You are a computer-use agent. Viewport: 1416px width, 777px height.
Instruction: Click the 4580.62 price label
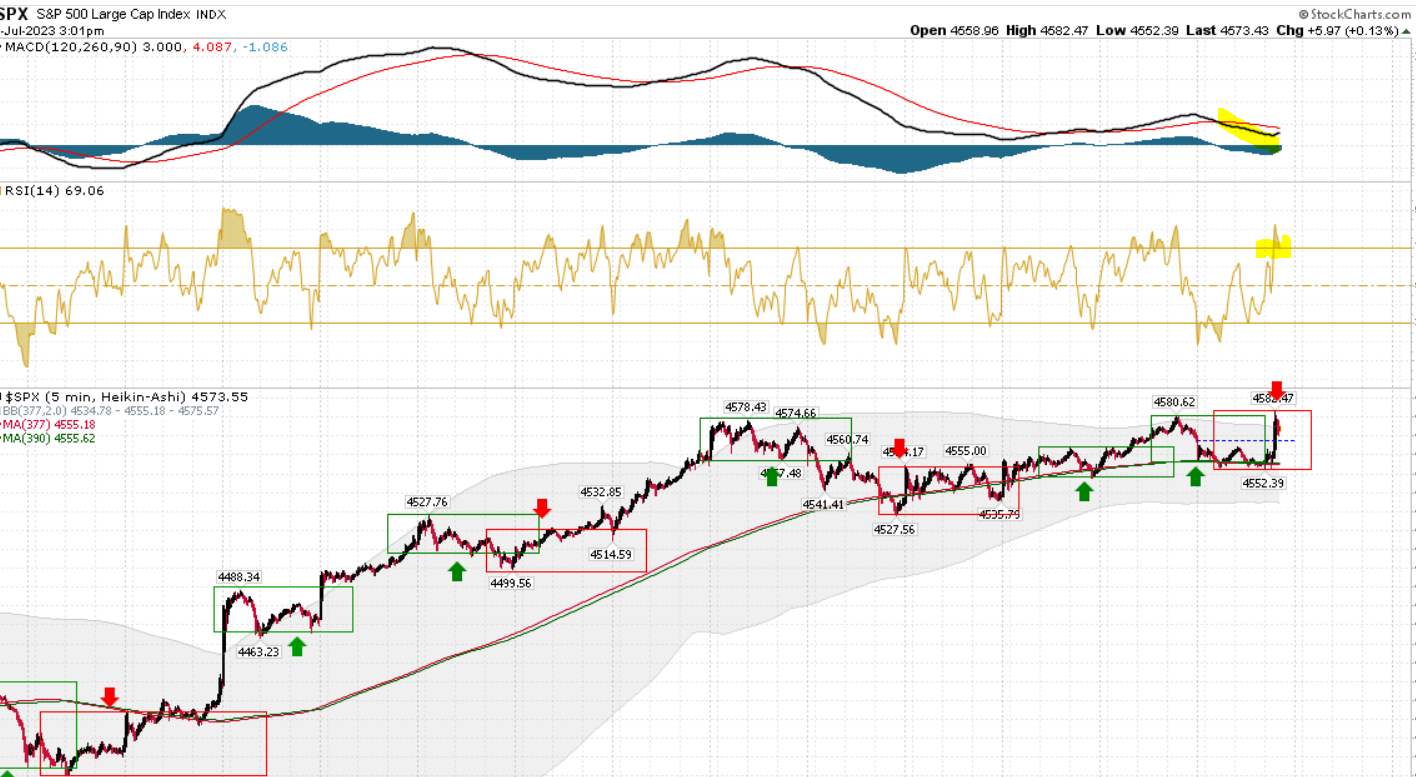click(x=1174, y=402)
